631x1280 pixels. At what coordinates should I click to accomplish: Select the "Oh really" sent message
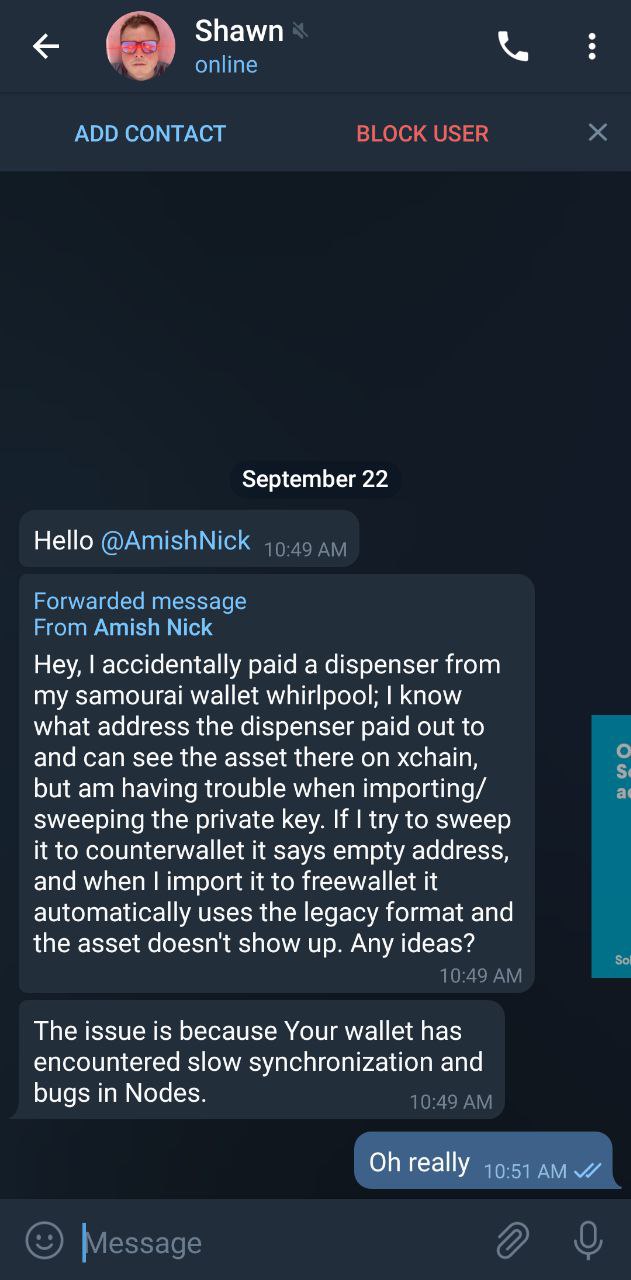point(484,1161)
